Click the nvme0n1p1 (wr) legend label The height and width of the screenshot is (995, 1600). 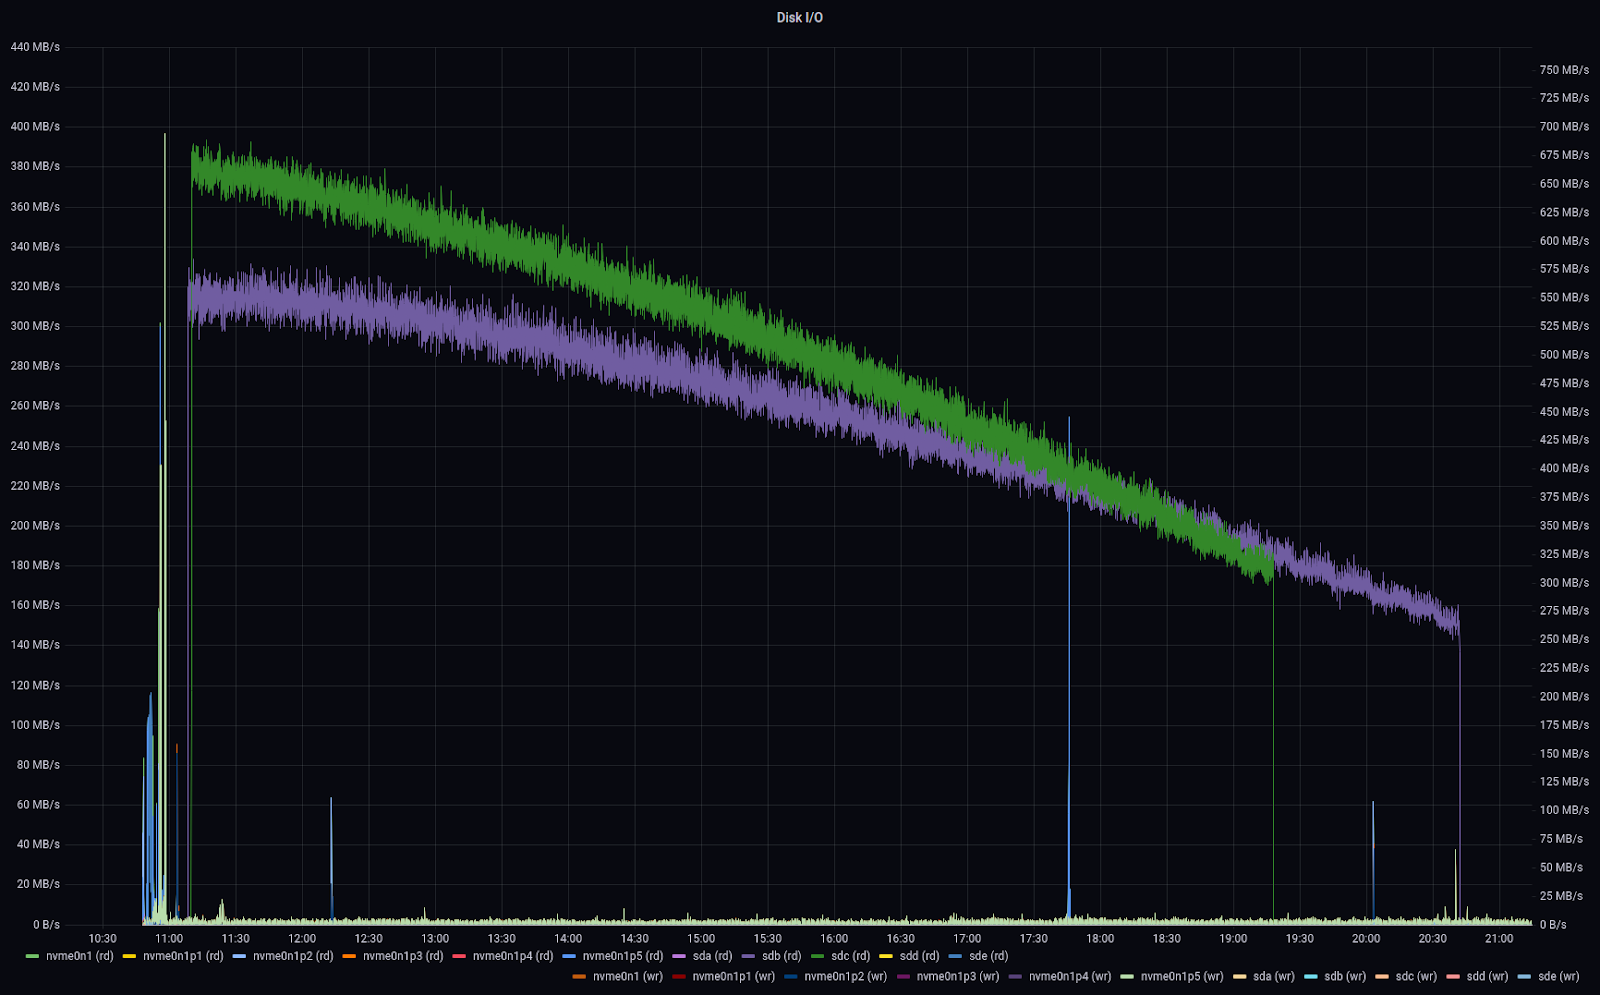733,976
